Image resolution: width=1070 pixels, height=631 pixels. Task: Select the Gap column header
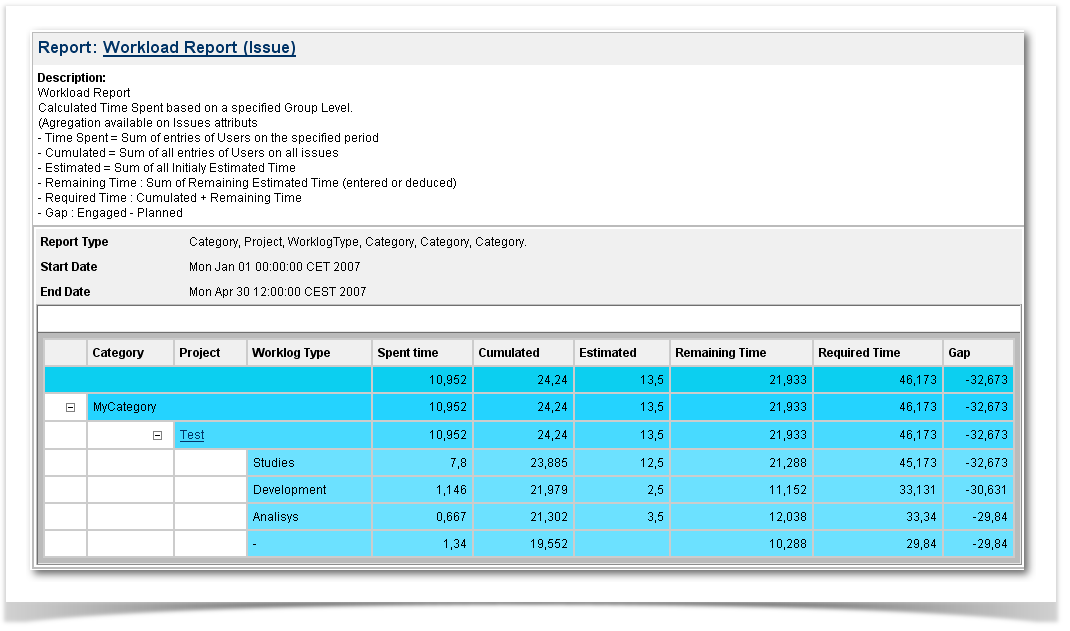tap(958, 353)
